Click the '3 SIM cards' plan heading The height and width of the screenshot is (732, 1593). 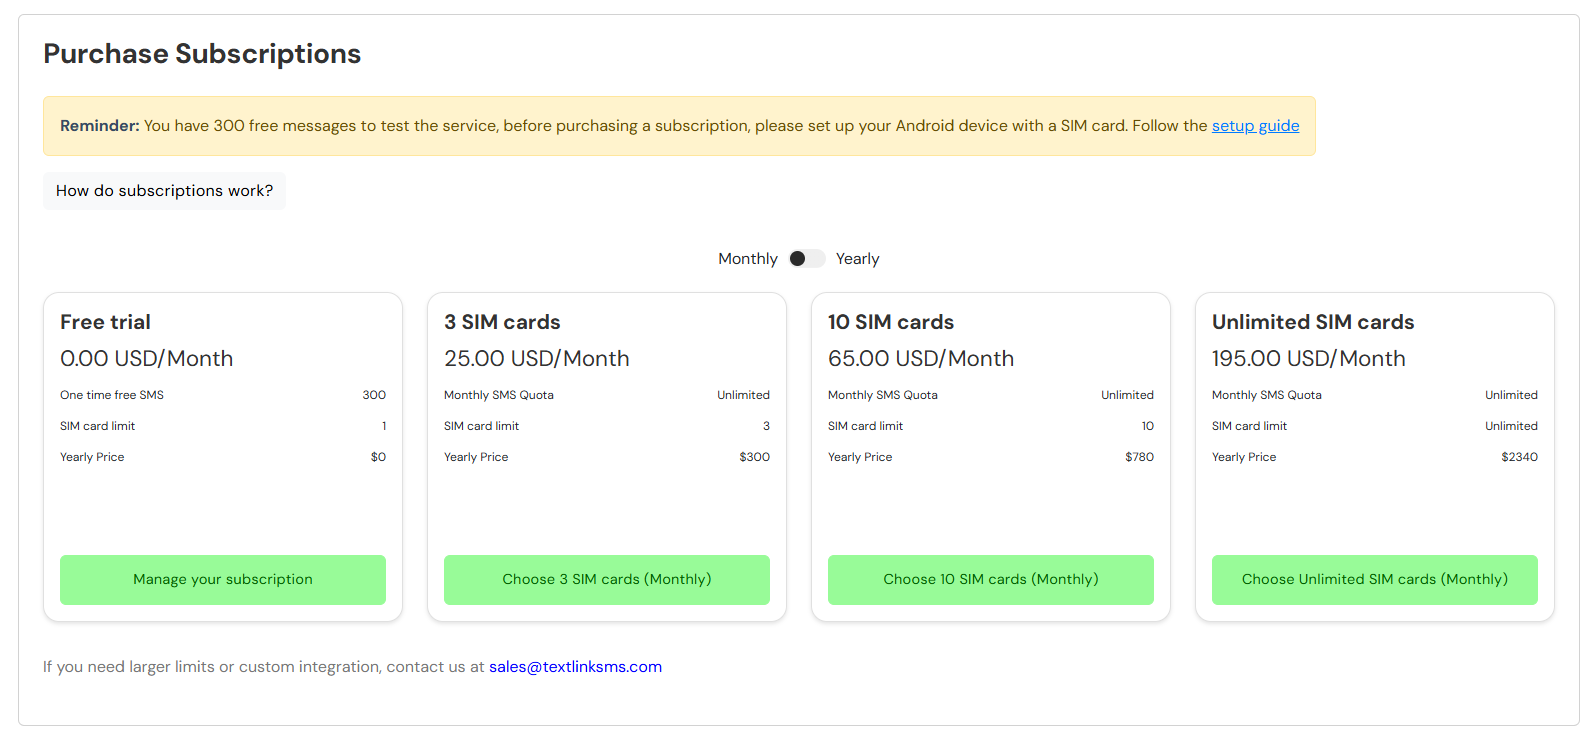(502, 322)
